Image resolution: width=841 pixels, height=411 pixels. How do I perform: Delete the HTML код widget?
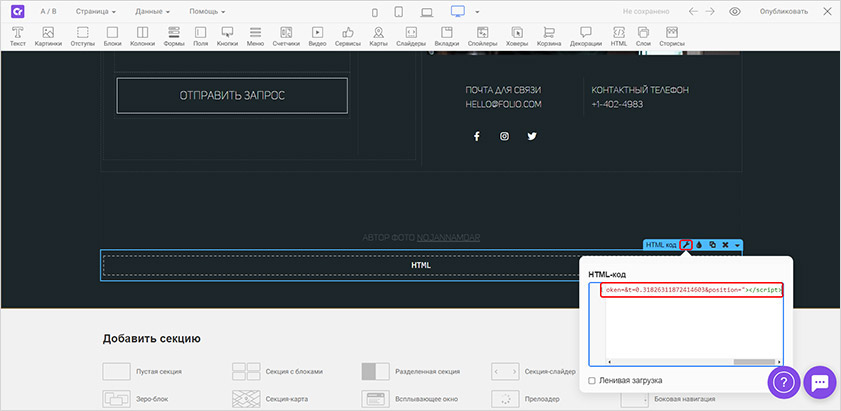tap(725, 245)
